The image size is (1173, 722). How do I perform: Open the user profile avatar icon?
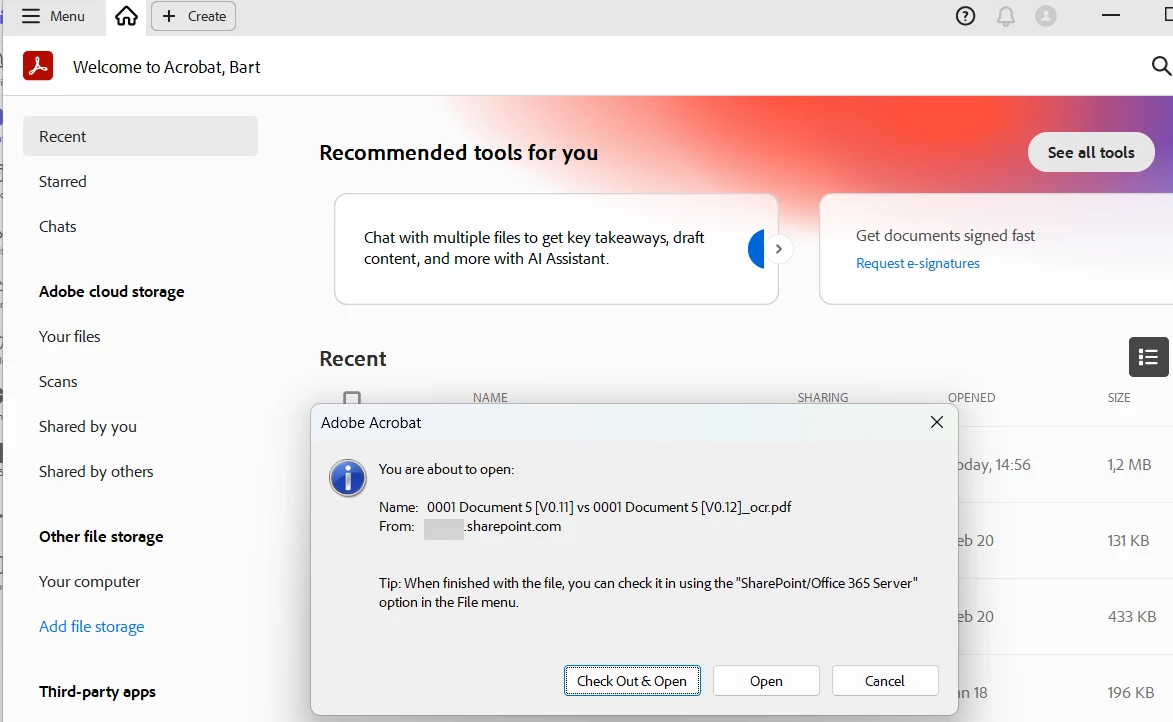[x=1046, y=16]
